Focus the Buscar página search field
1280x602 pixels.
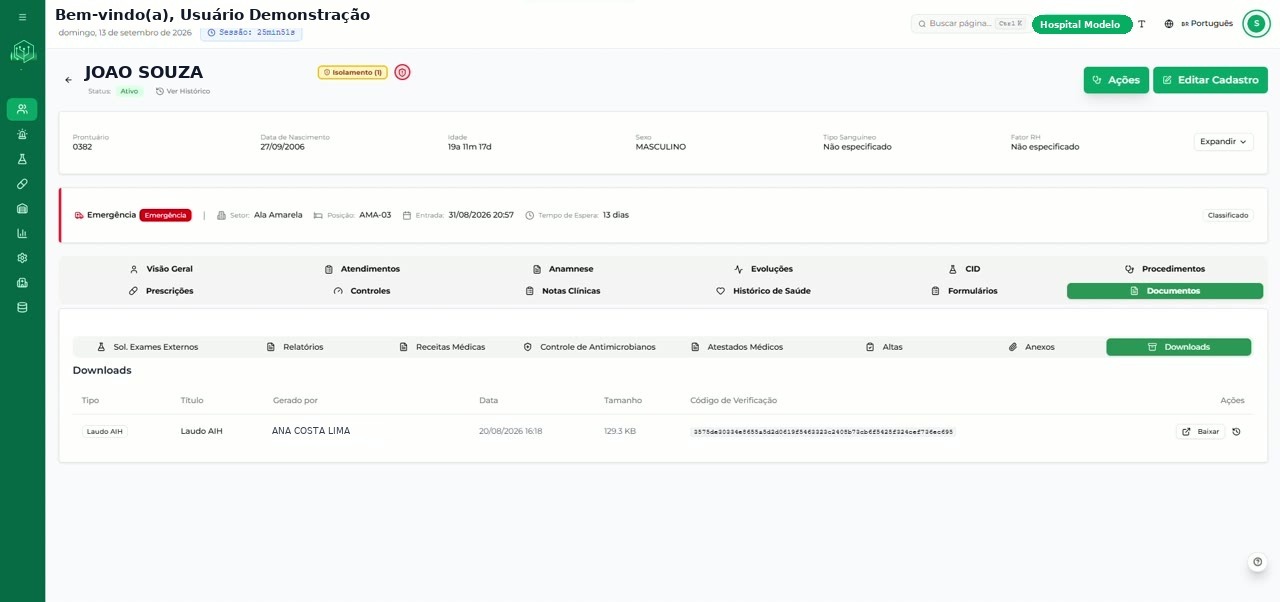(x=968, y=23)
